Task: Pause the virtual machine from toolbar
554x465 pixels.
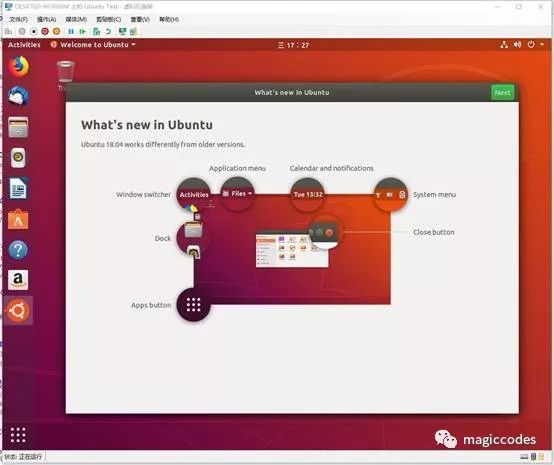Action: tap(71, 31)
